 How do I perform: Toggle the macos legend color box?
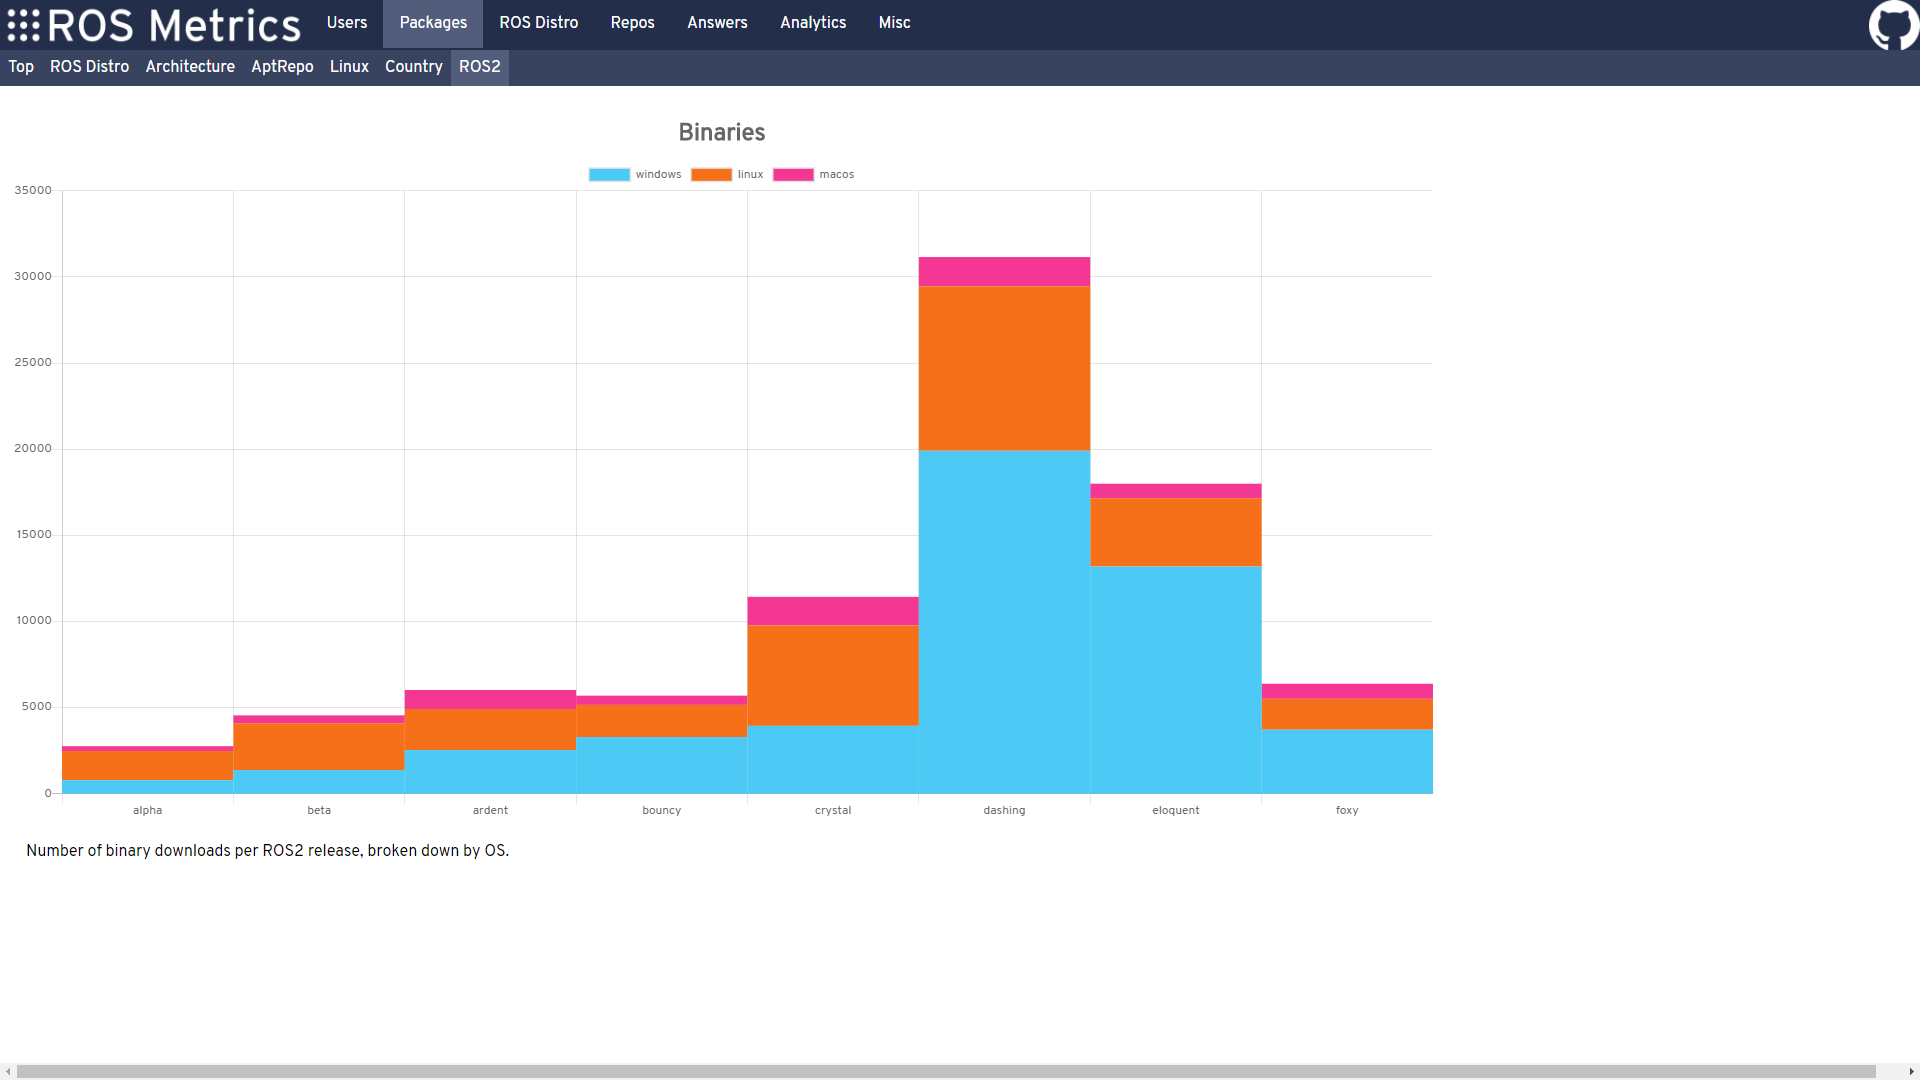[793, 175]
